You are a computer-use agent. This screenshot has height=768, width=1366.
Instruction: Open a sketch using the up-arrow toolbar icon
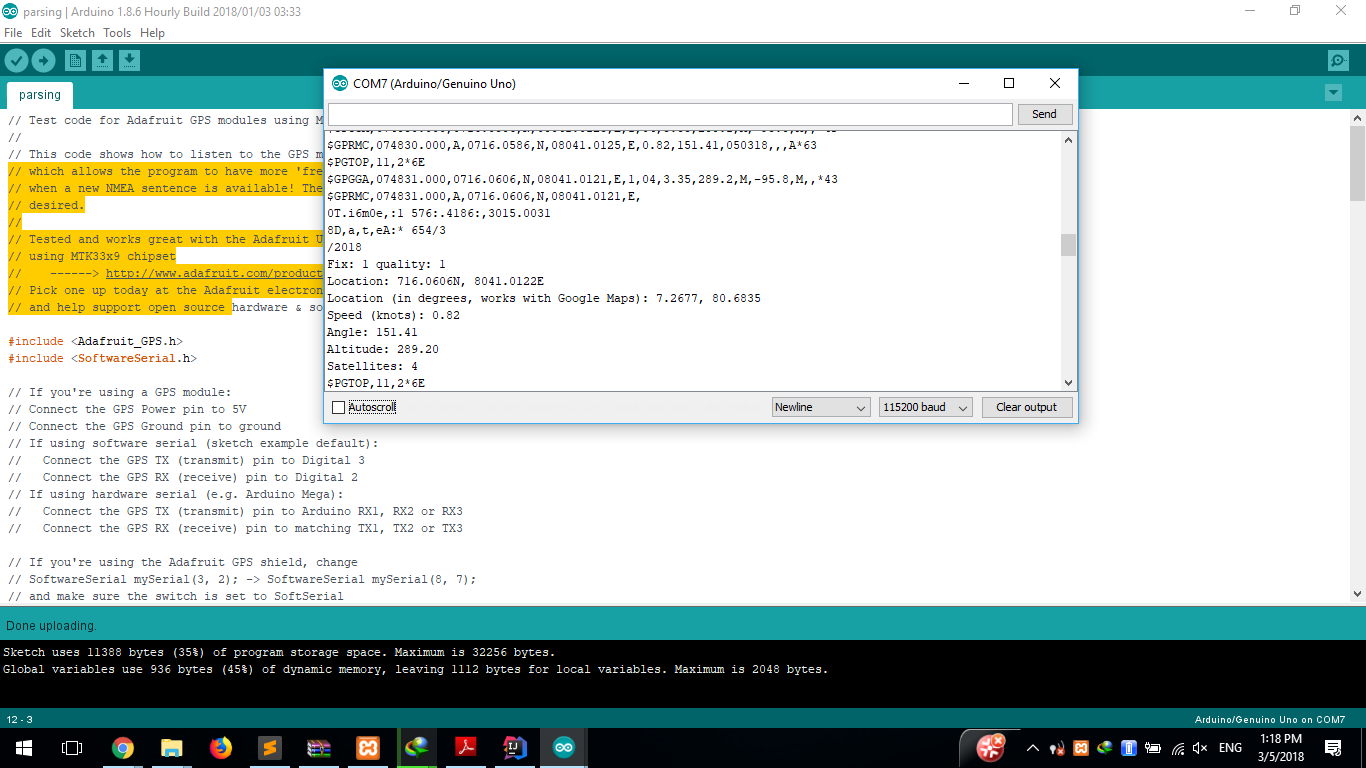(102, 61)
